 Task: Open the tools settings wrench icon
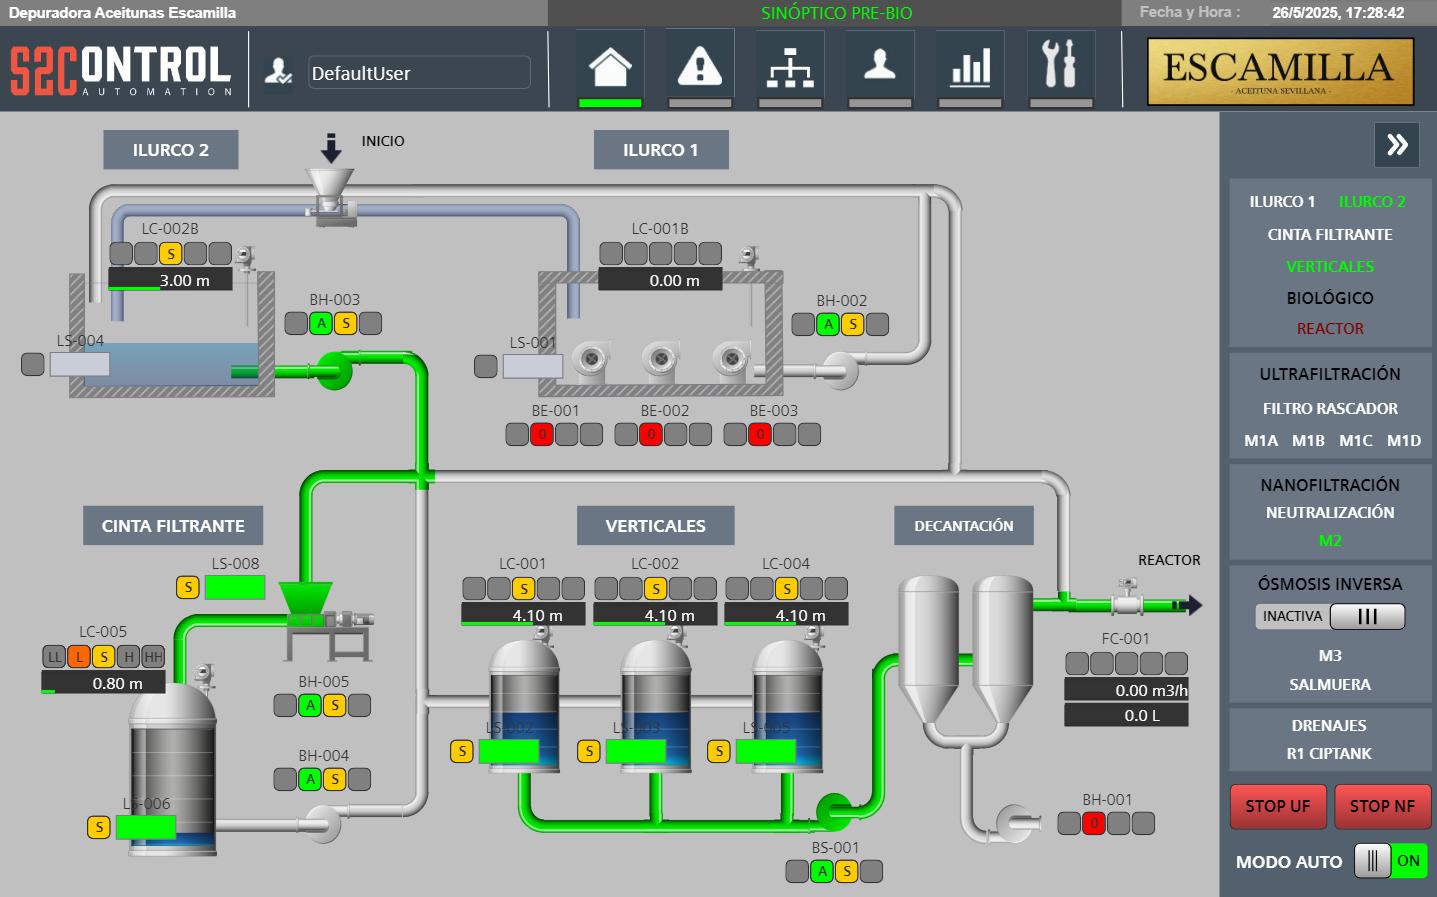pos(1060,68)
